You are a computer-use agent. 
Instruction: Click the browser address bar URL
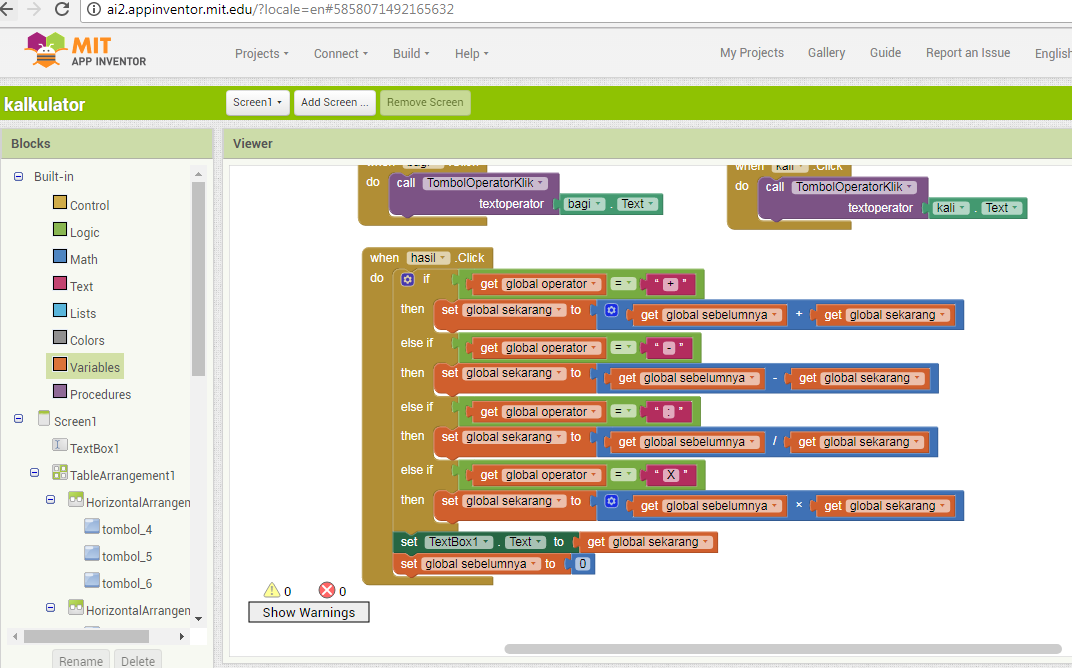pos(280,10)
